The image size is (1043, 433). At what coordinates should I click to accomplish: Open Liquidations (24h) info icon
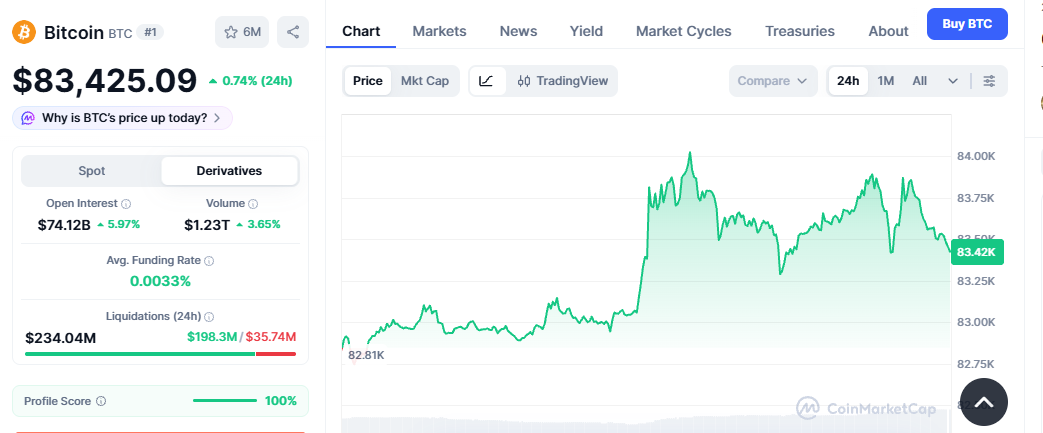[x=210, y=317]
